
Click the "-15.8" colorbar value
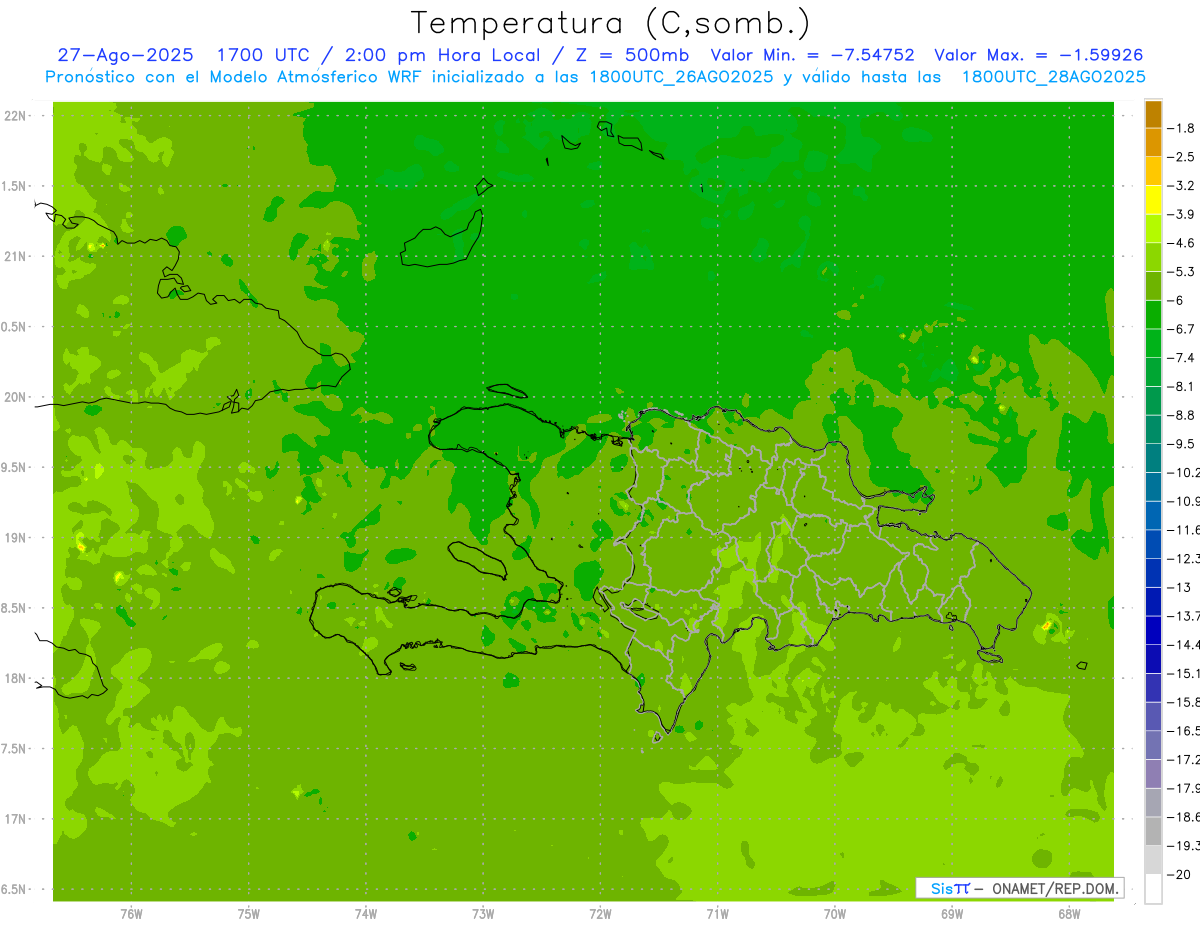(x=1183, y=702)
